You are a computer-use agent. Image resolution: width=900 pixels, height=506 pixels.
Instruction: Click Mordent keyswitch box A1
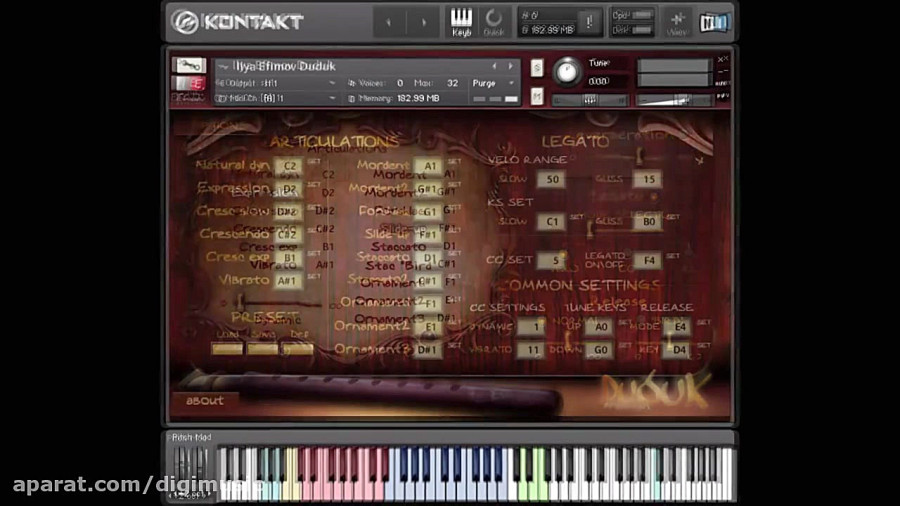429,166
